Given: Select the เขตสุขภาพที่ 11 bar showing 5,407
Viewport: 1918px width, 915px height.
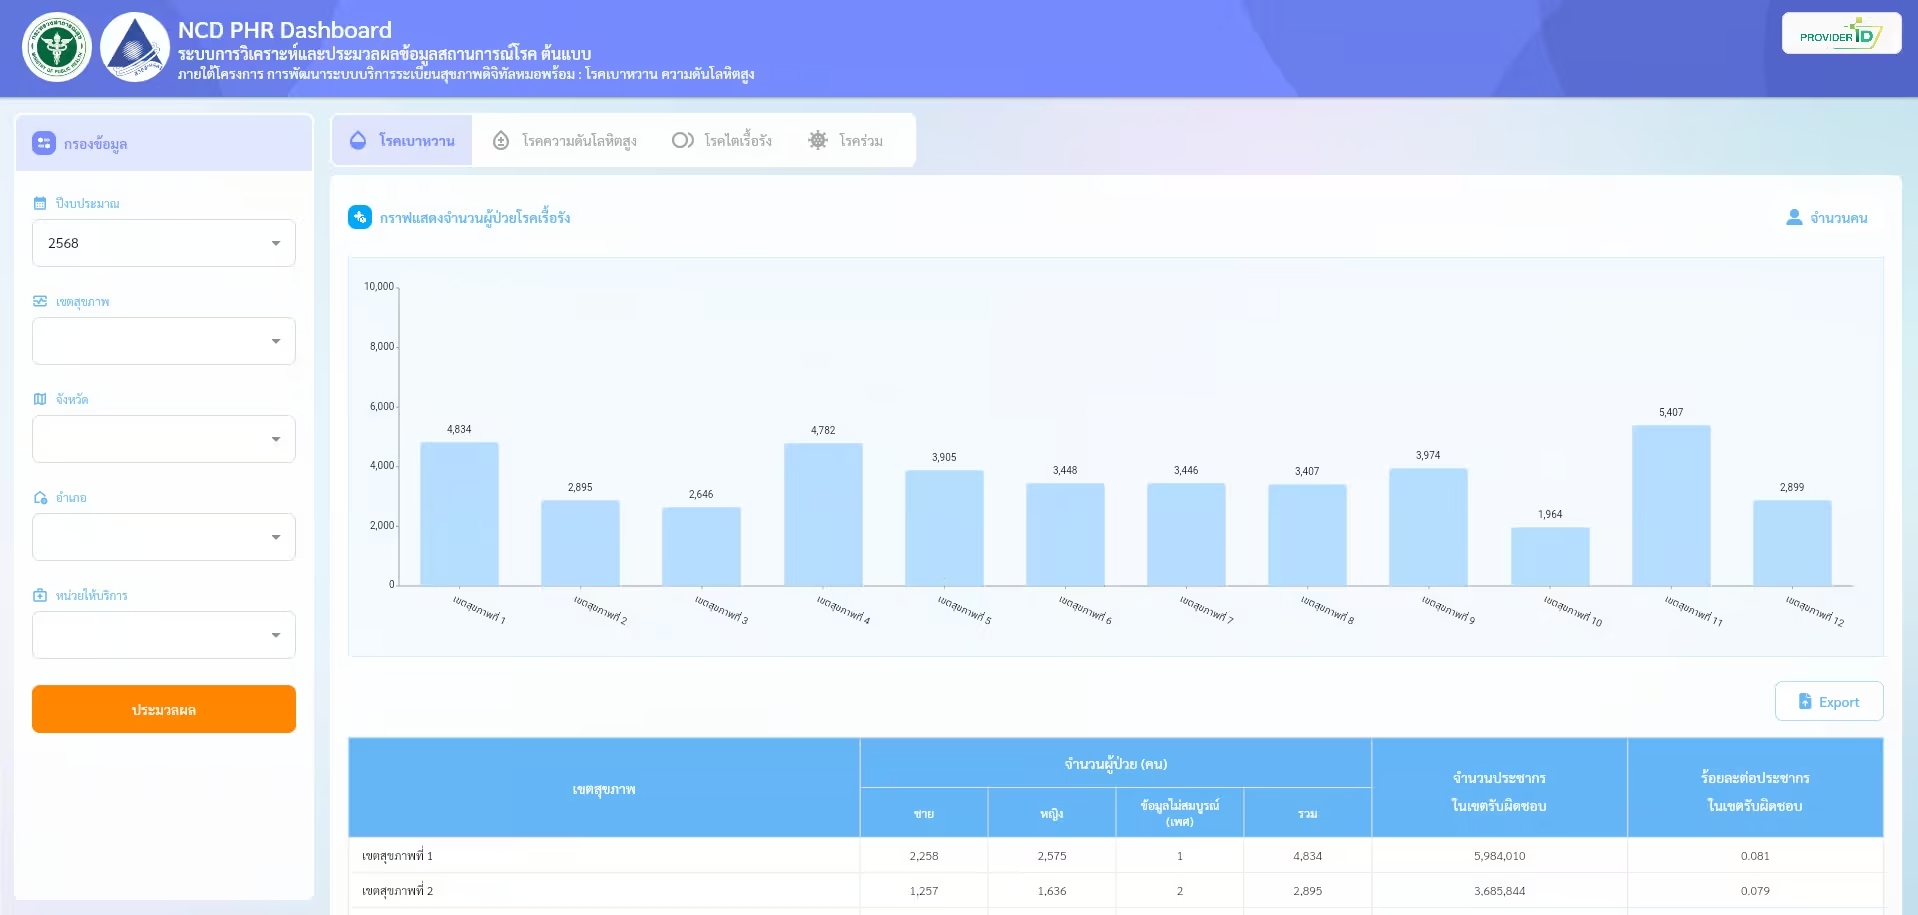Looking at the screenshot, I should (x=1671, y=505).
